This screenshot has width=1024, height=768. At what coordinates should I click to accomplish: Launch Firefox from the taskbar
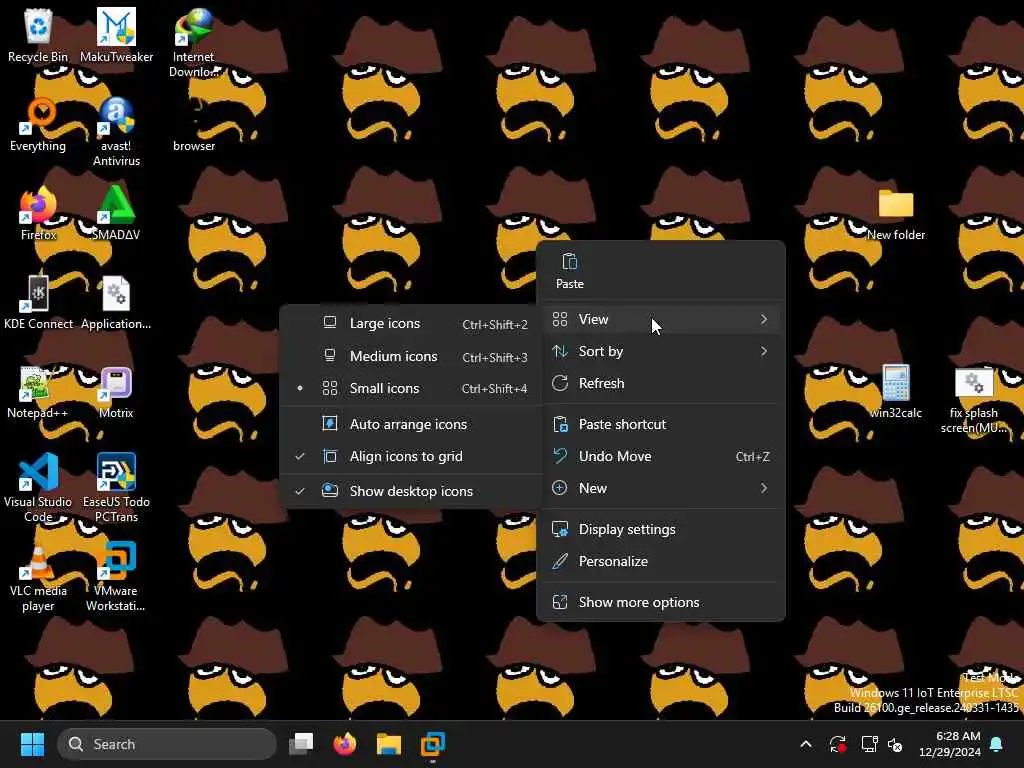pyautogui.click(x=345, y=744)
